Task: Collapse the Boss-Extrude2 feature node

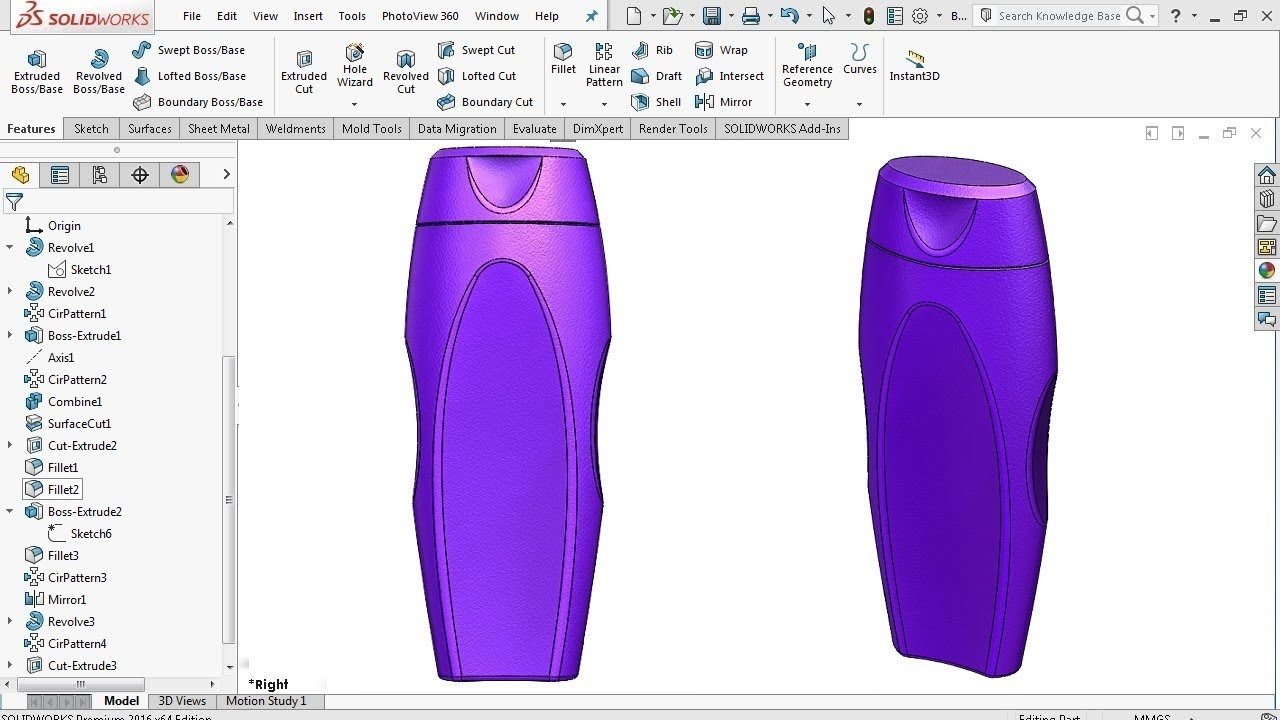Action: pyautogui.click(x=10, y=511)
